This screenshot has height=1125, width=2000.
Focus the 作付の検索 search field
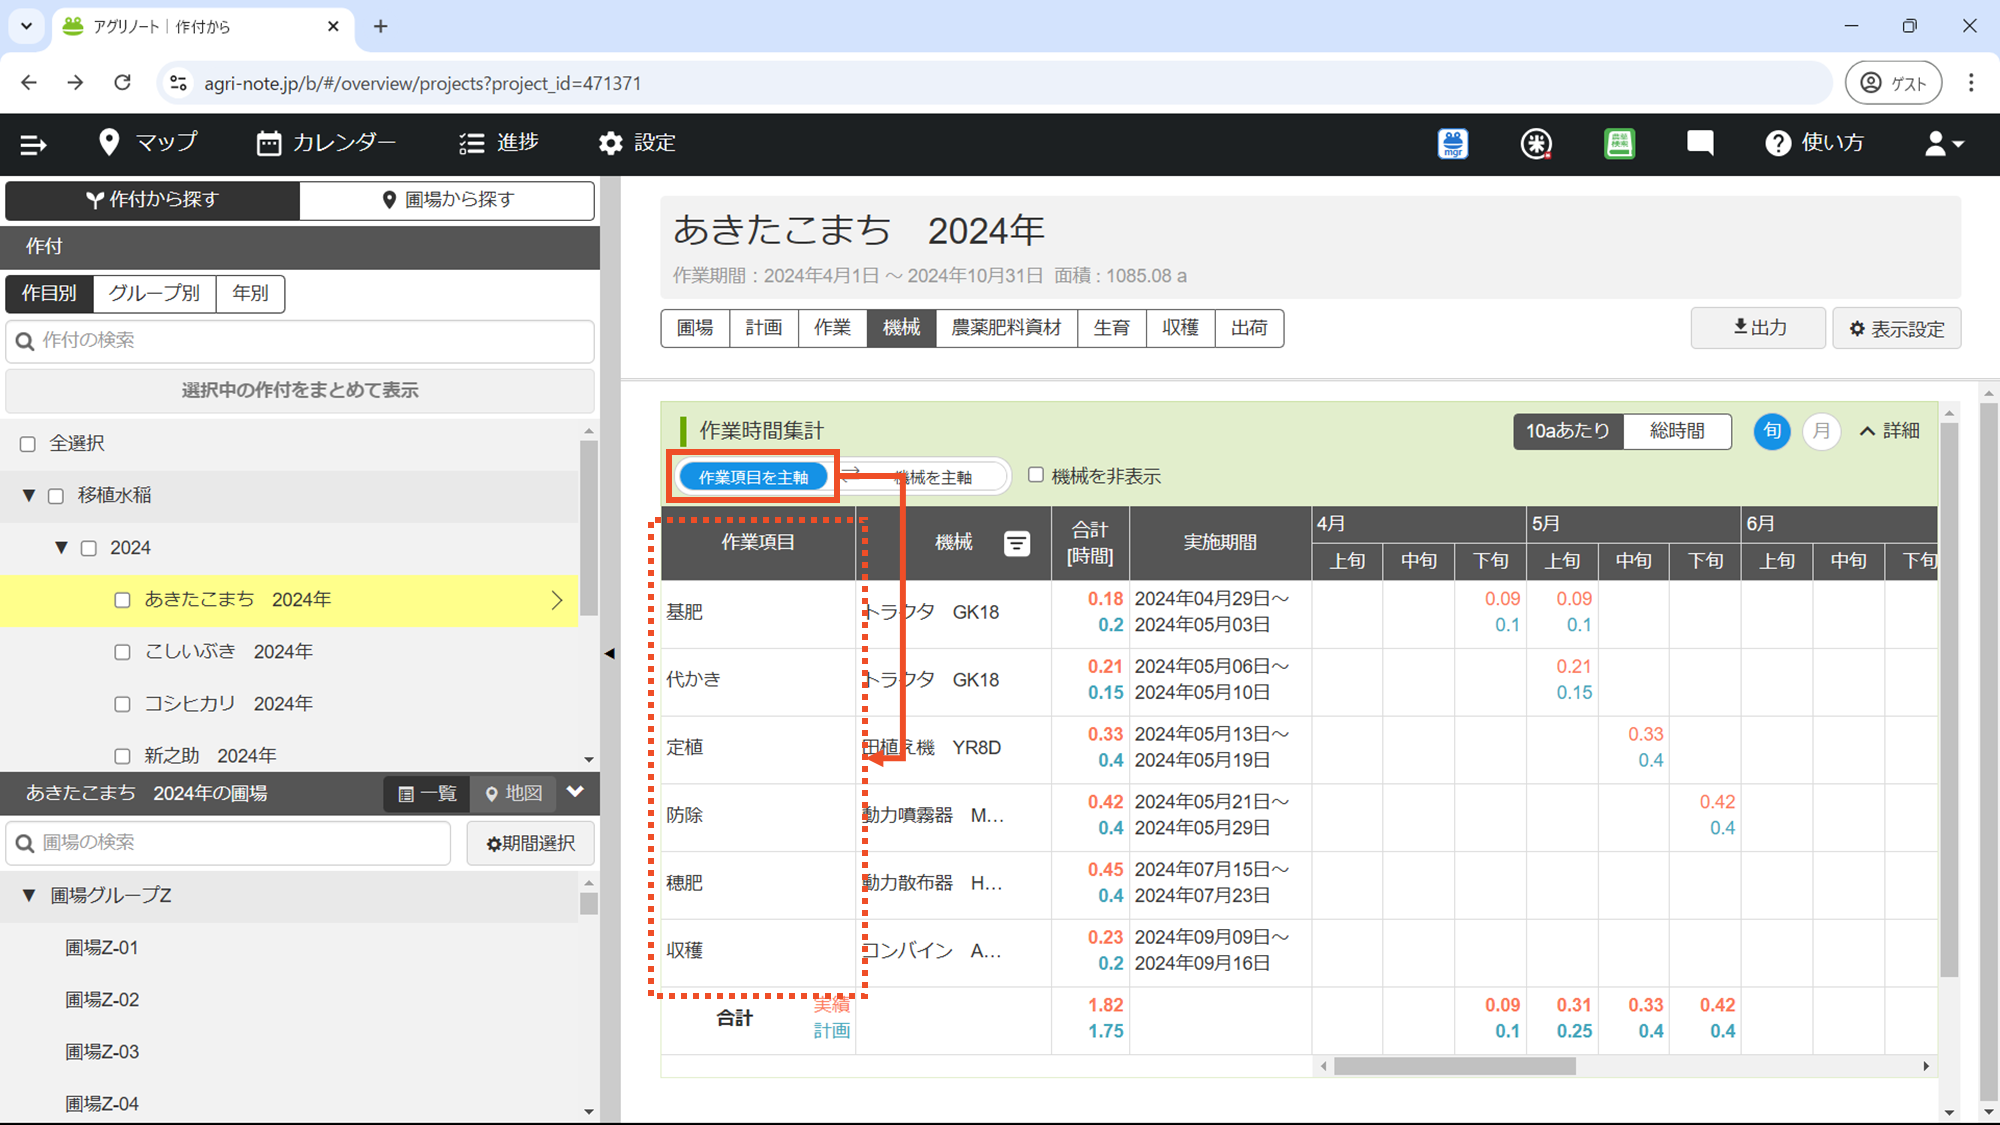tap(300, 341)
